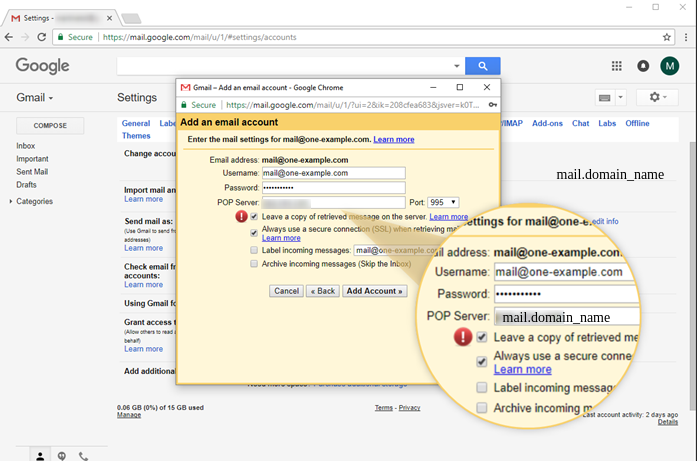Screen dimensions: 697x461
Task: Click the COMPOSE button
Action: click(50, 126)
